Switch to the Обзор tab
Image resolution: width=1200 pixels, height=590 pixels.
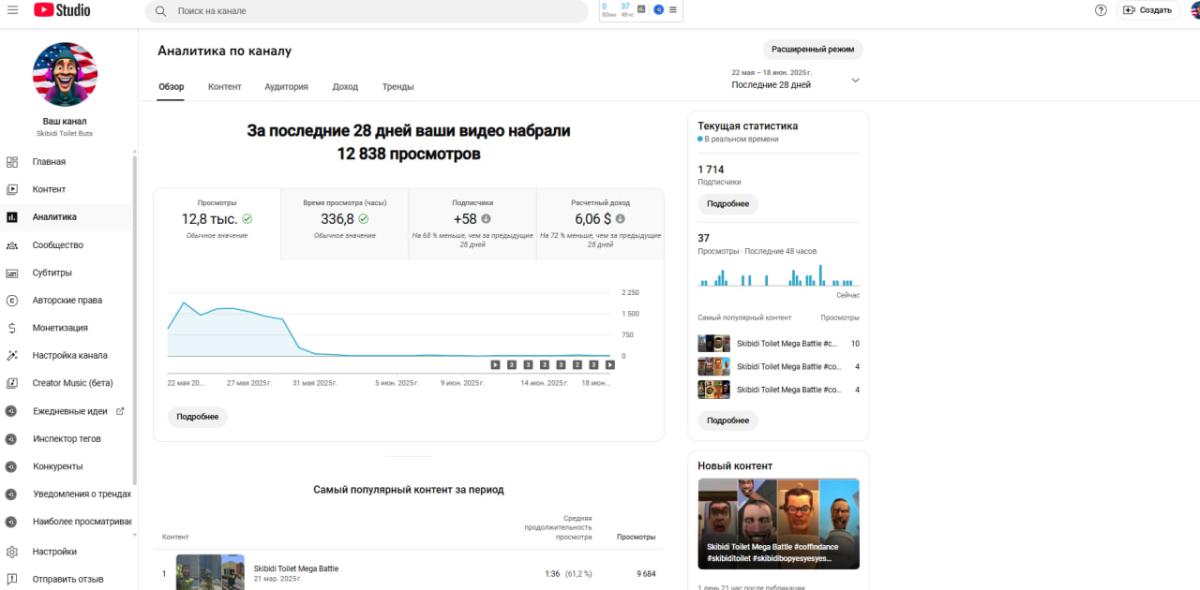[x=171, y=87]
